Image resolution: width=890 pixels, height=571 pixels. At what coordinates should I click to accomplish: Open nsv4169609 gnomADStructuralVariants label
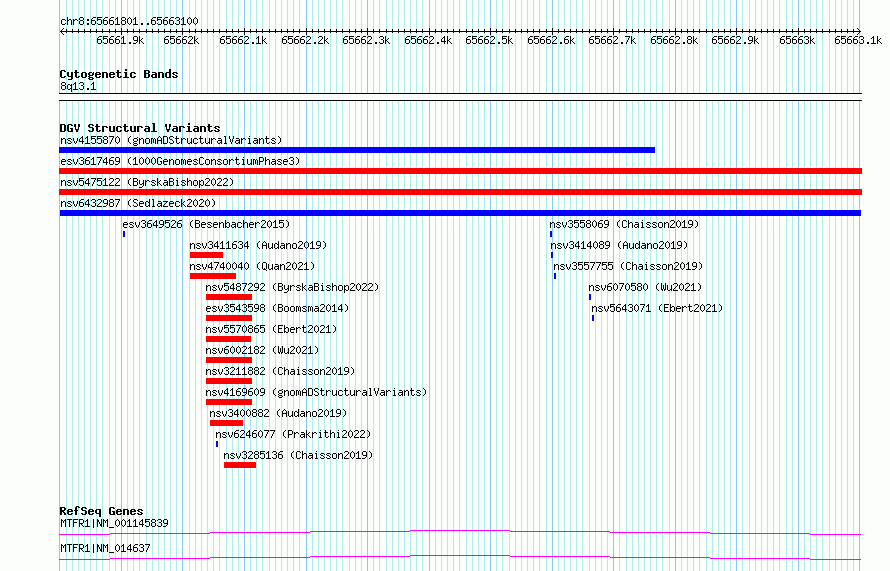pos(316,392)
